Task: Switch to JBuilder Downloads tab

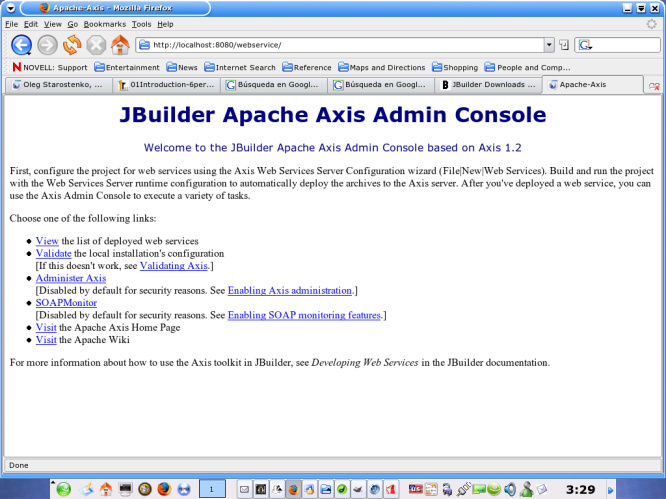Action: pos(490,85)
